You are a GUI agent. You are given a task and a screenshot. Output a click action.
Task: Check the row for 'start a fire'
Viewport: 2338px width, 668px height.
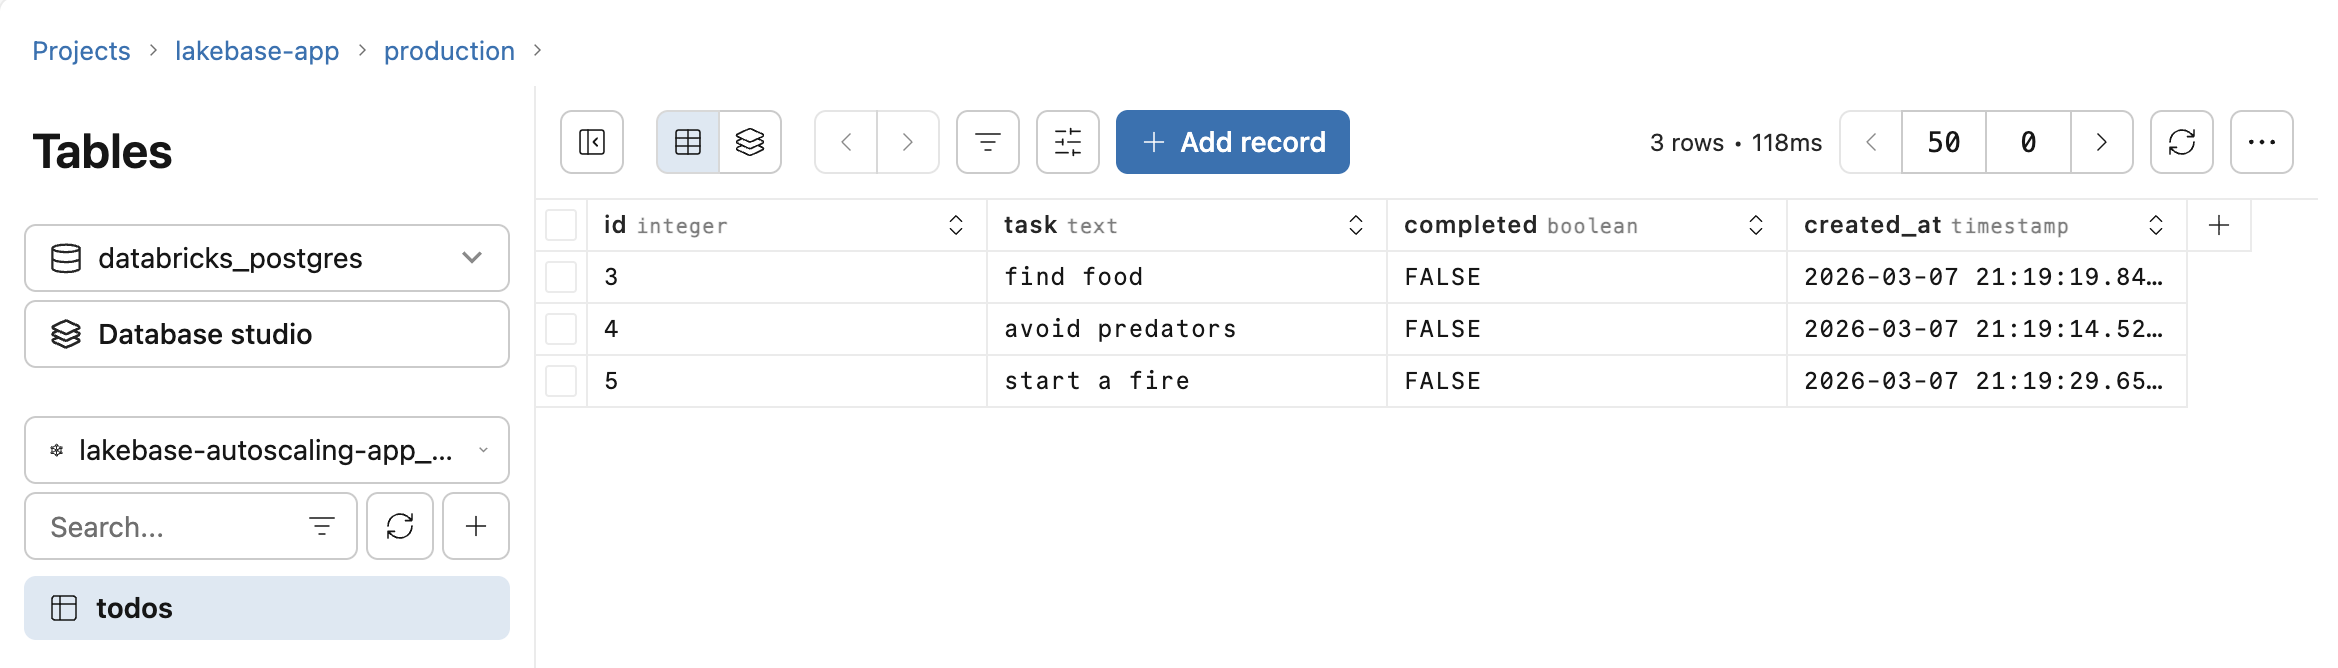pyautogui.click(x=561, y=380)
